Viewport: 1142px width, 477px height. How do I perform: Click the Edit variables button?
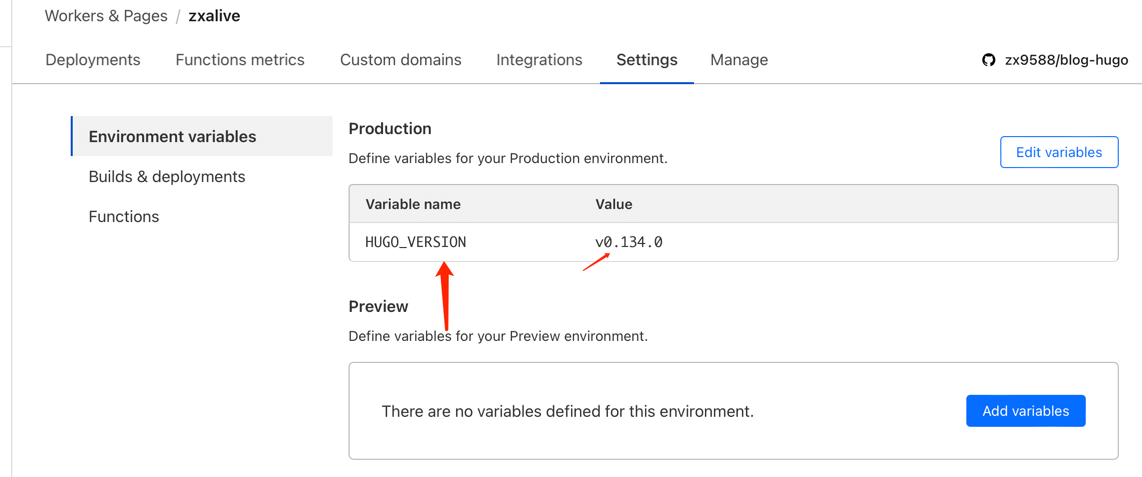point(1058,152)
